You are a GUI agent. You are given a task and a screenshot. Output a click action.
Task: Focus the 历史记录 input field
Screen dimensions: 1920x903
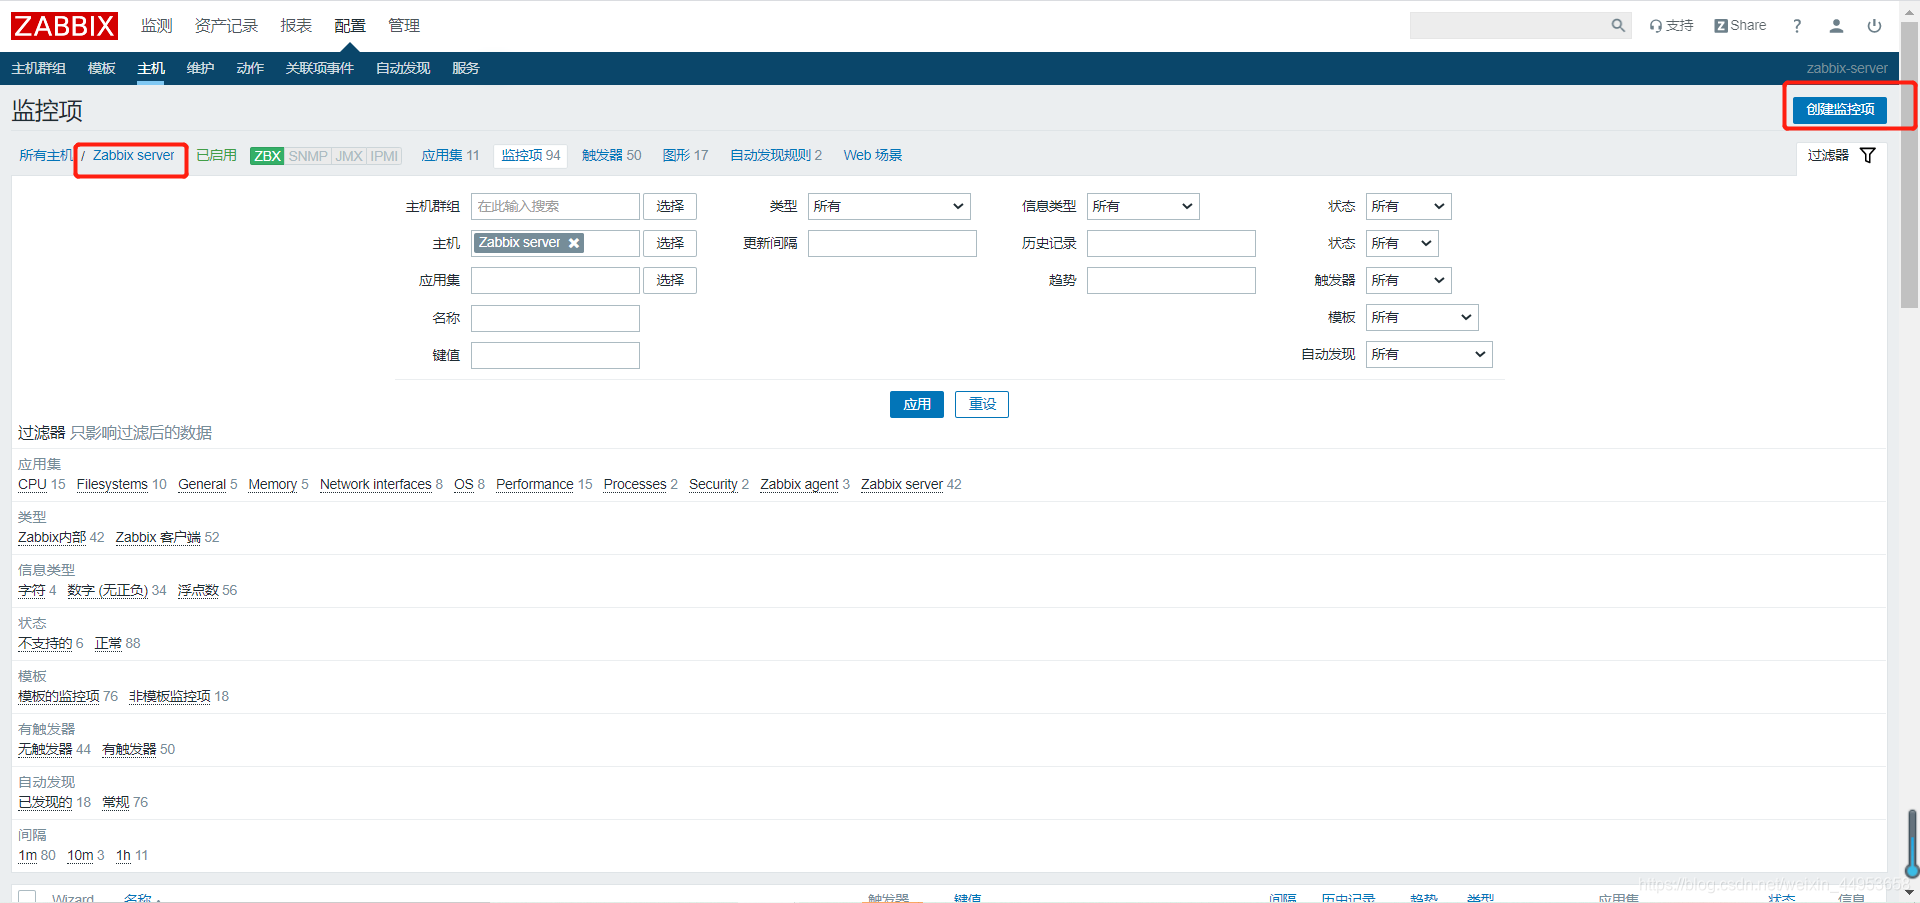click(x=1171, y=244)
